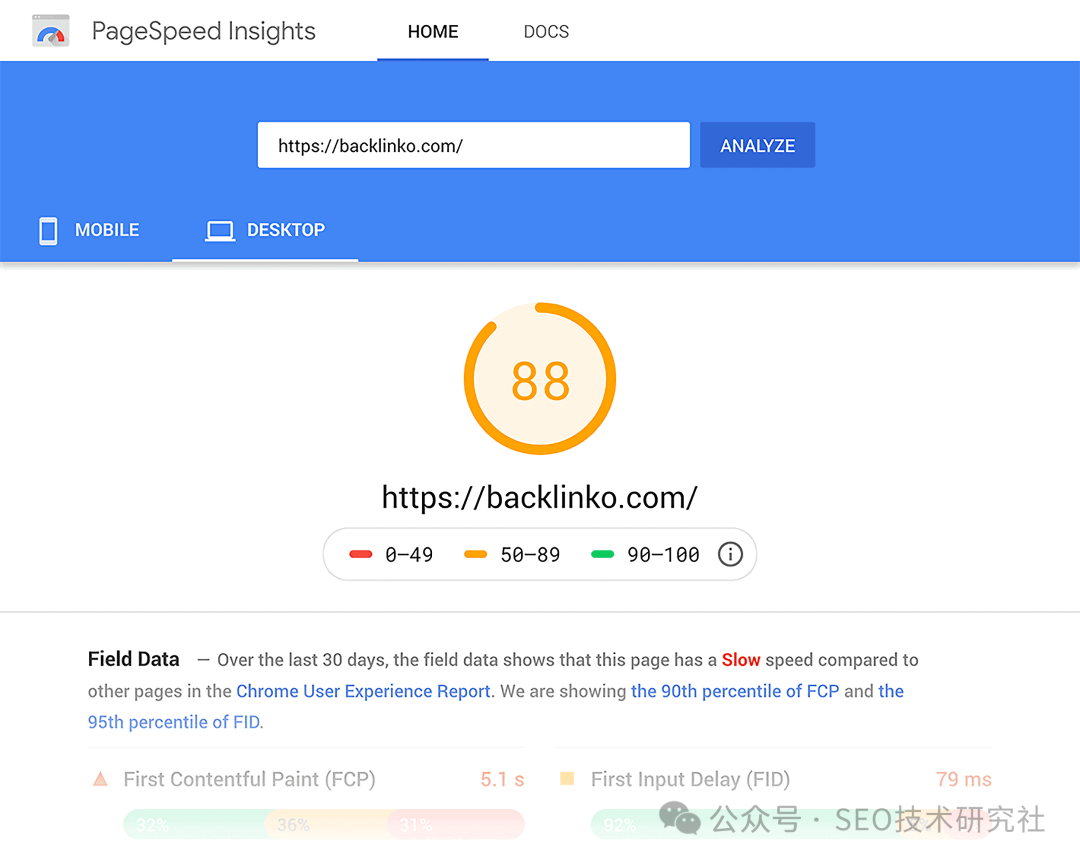Screen dimensions: 1080x863
Task: Select the DESKTOP results tab
Action: (x=265, y=230)
